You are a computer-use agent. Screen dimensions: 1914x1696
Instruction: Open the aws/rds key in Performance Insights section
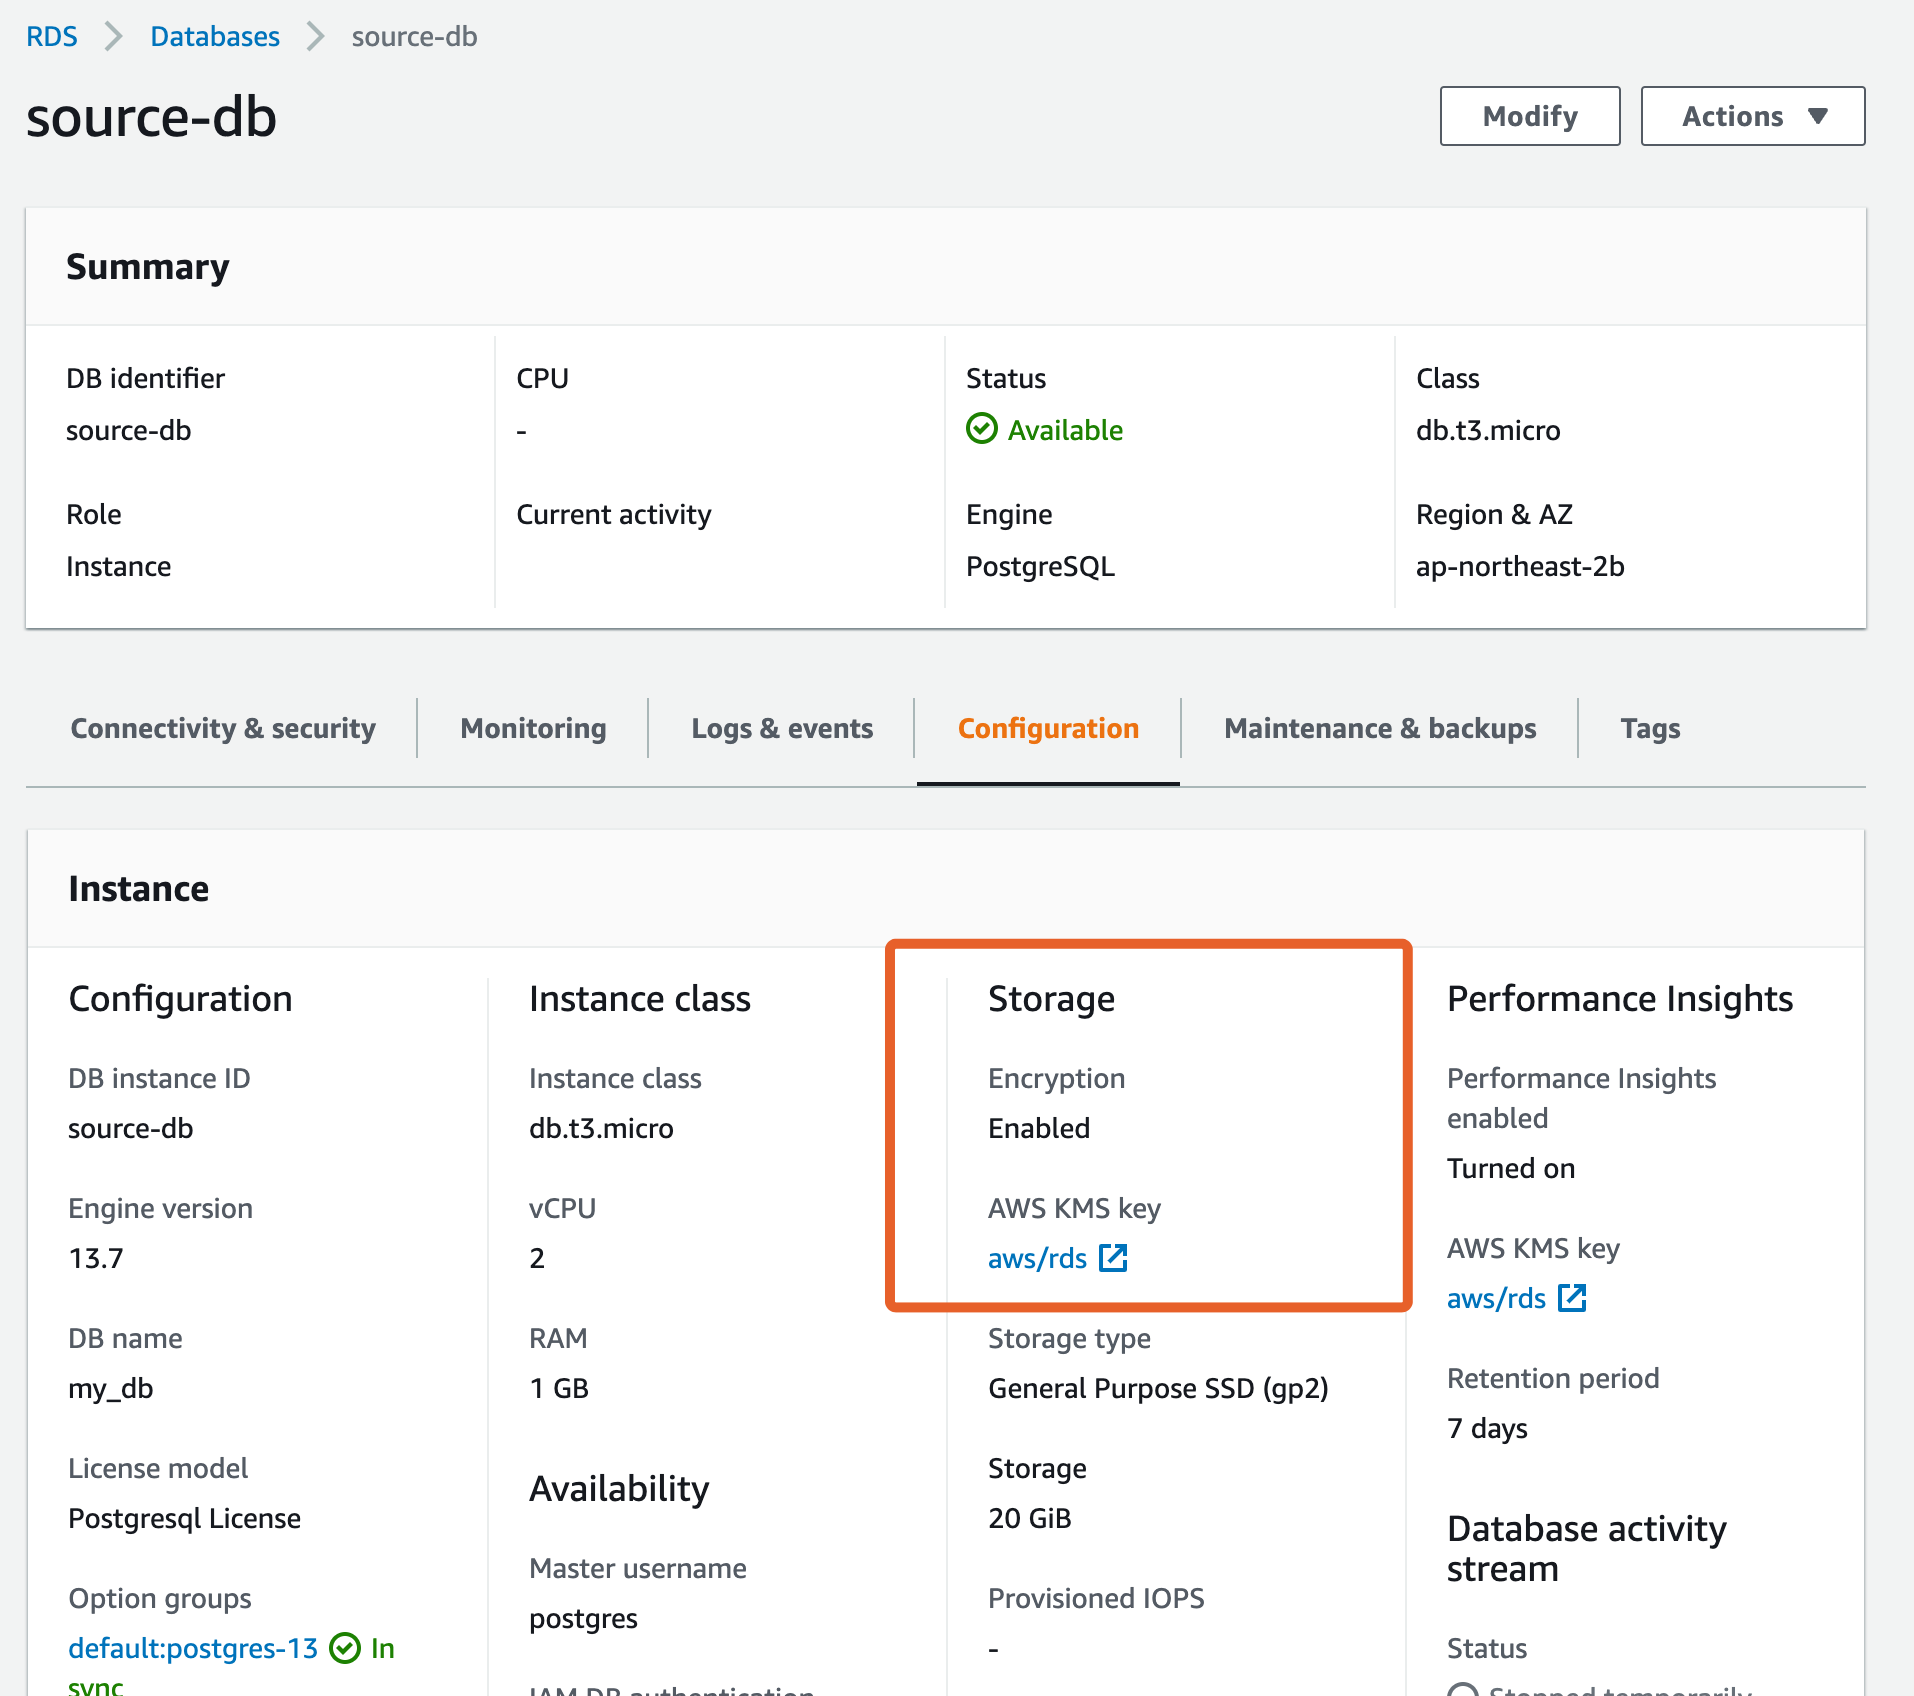tap(1495, 1298)
